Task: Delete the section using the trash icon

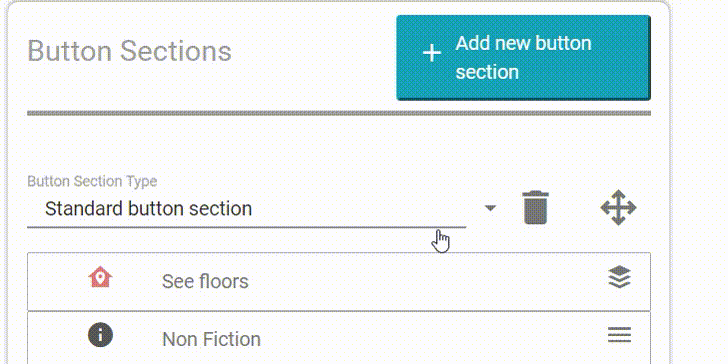Action: click(536, 208)
